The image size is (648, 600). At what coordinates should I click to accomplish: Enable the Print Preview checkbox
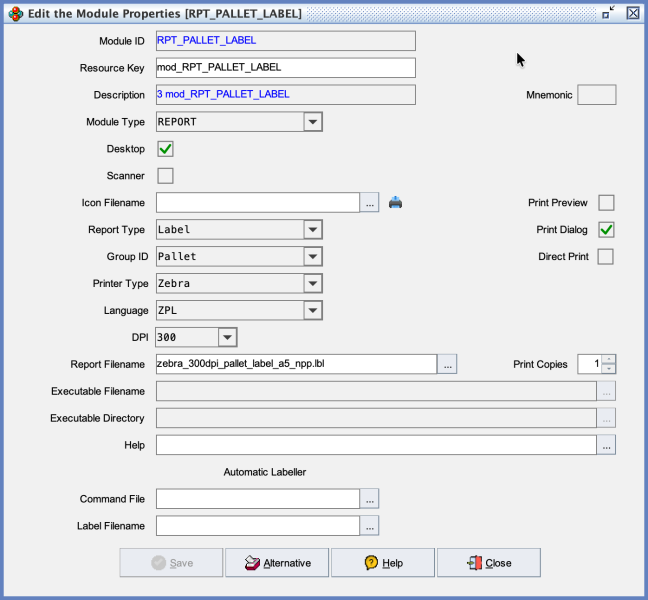pos(606,202)
